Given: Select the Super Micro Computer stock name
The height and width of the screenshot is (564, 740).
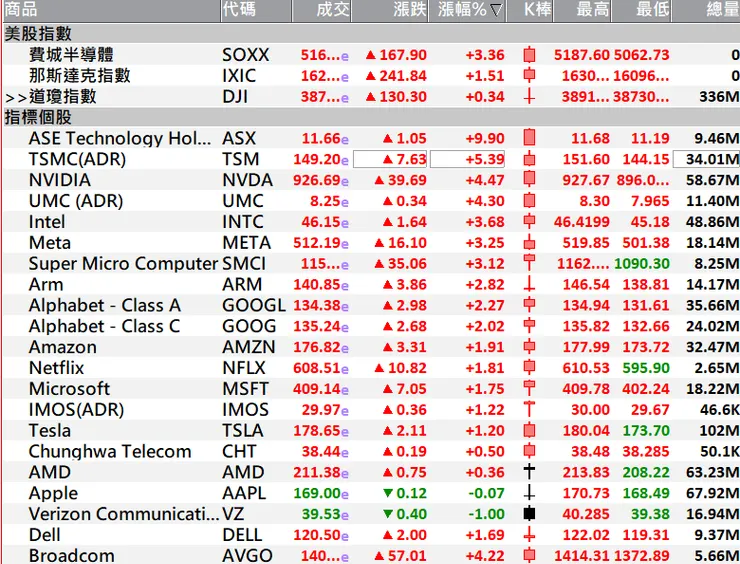Looking at the screenshot, I should pos(123,263).
